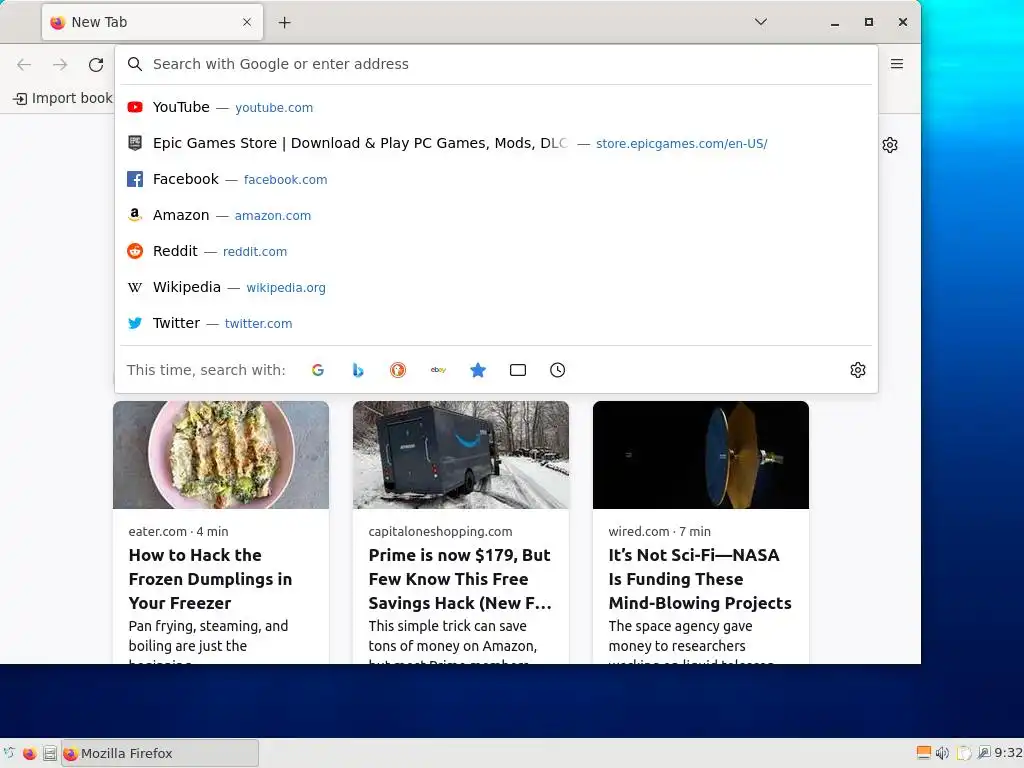Pick DuckDuckGo search engine icon
The image size is (1024, 768).
398,370
